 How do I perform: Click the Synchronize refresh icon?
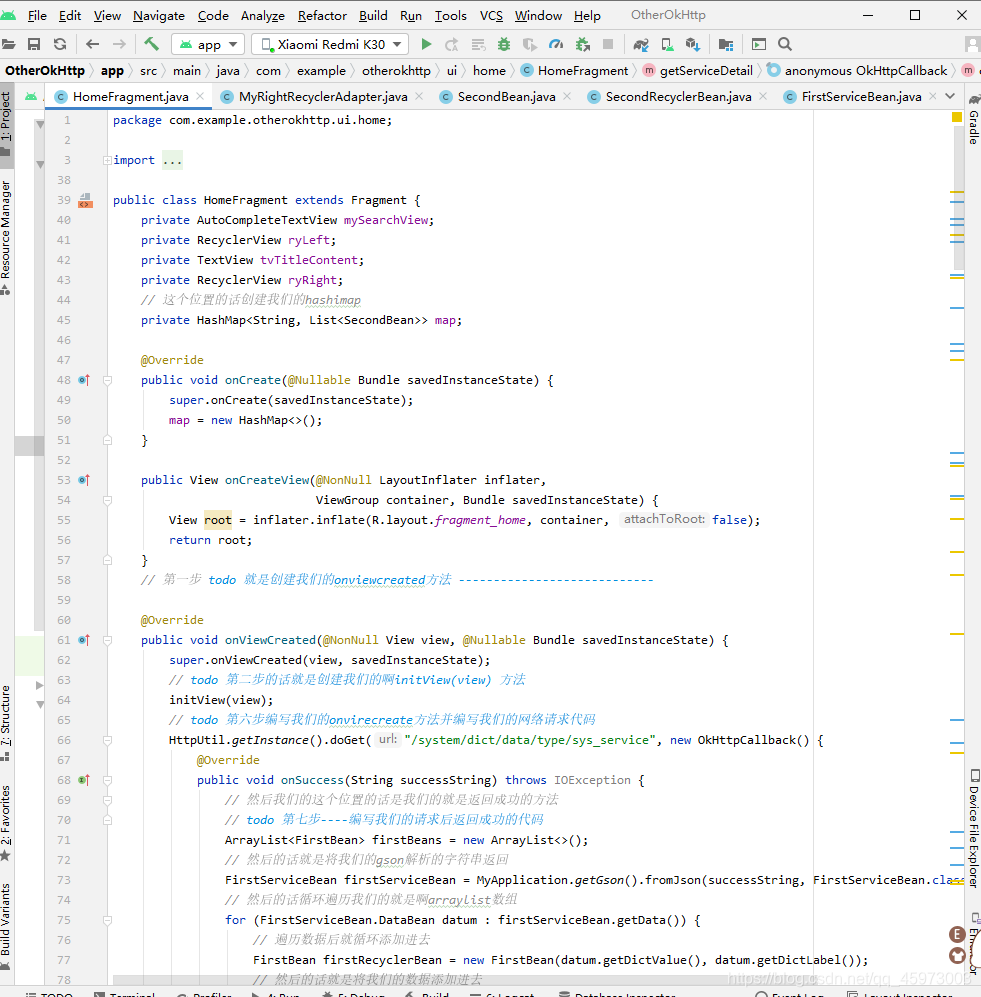coord(60,45)
